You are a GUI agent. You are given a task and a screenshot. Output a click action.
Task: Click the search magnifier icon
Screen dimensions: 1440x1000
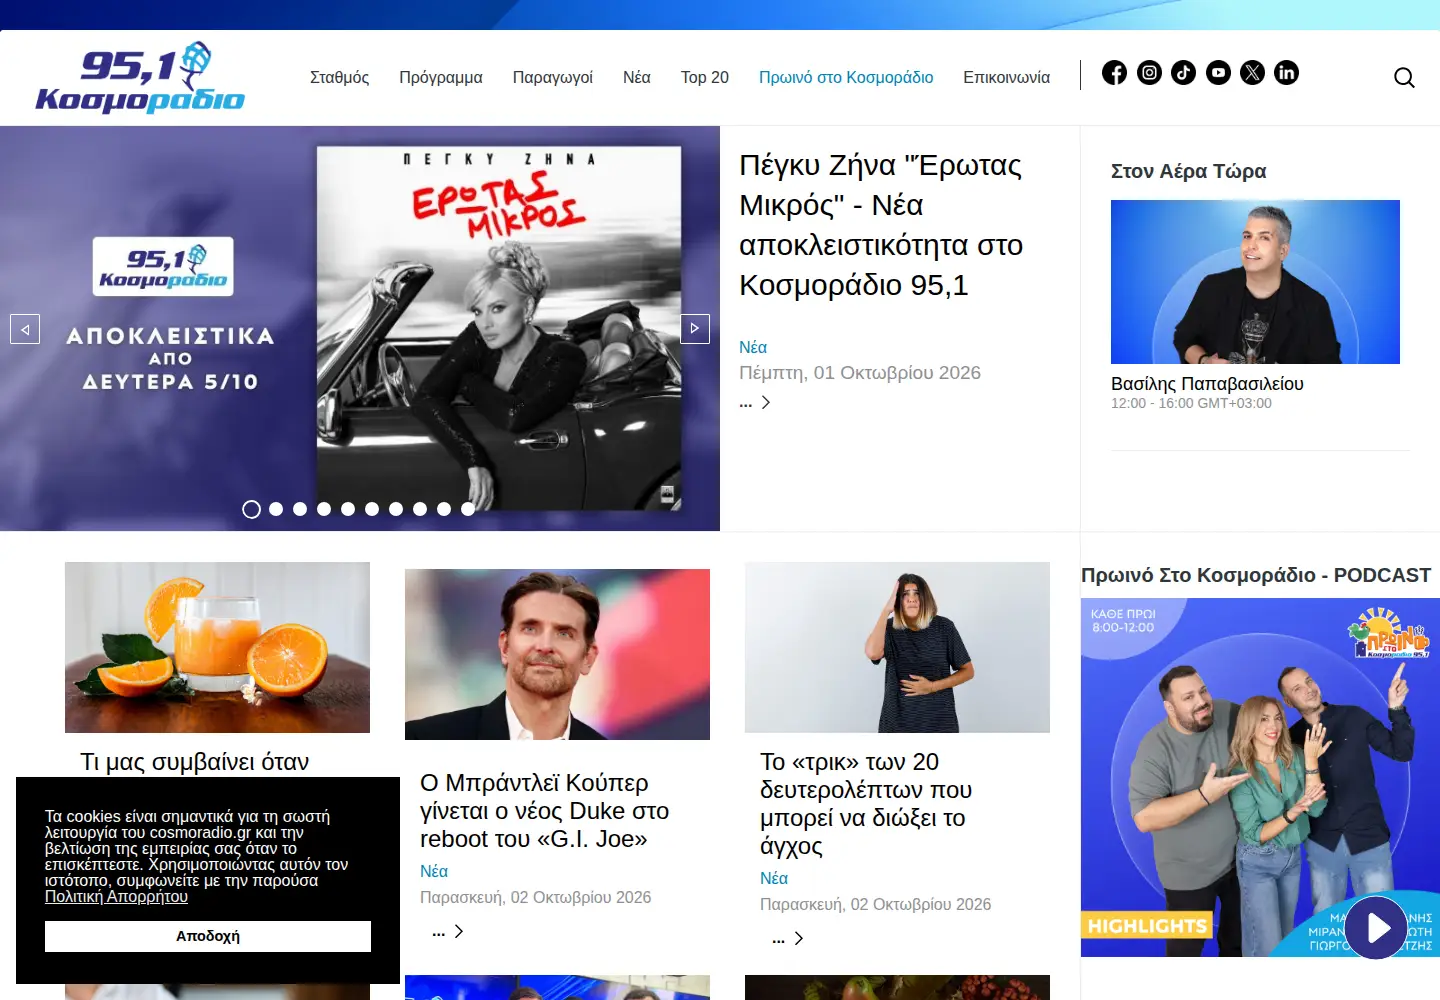pos(1404,77)
